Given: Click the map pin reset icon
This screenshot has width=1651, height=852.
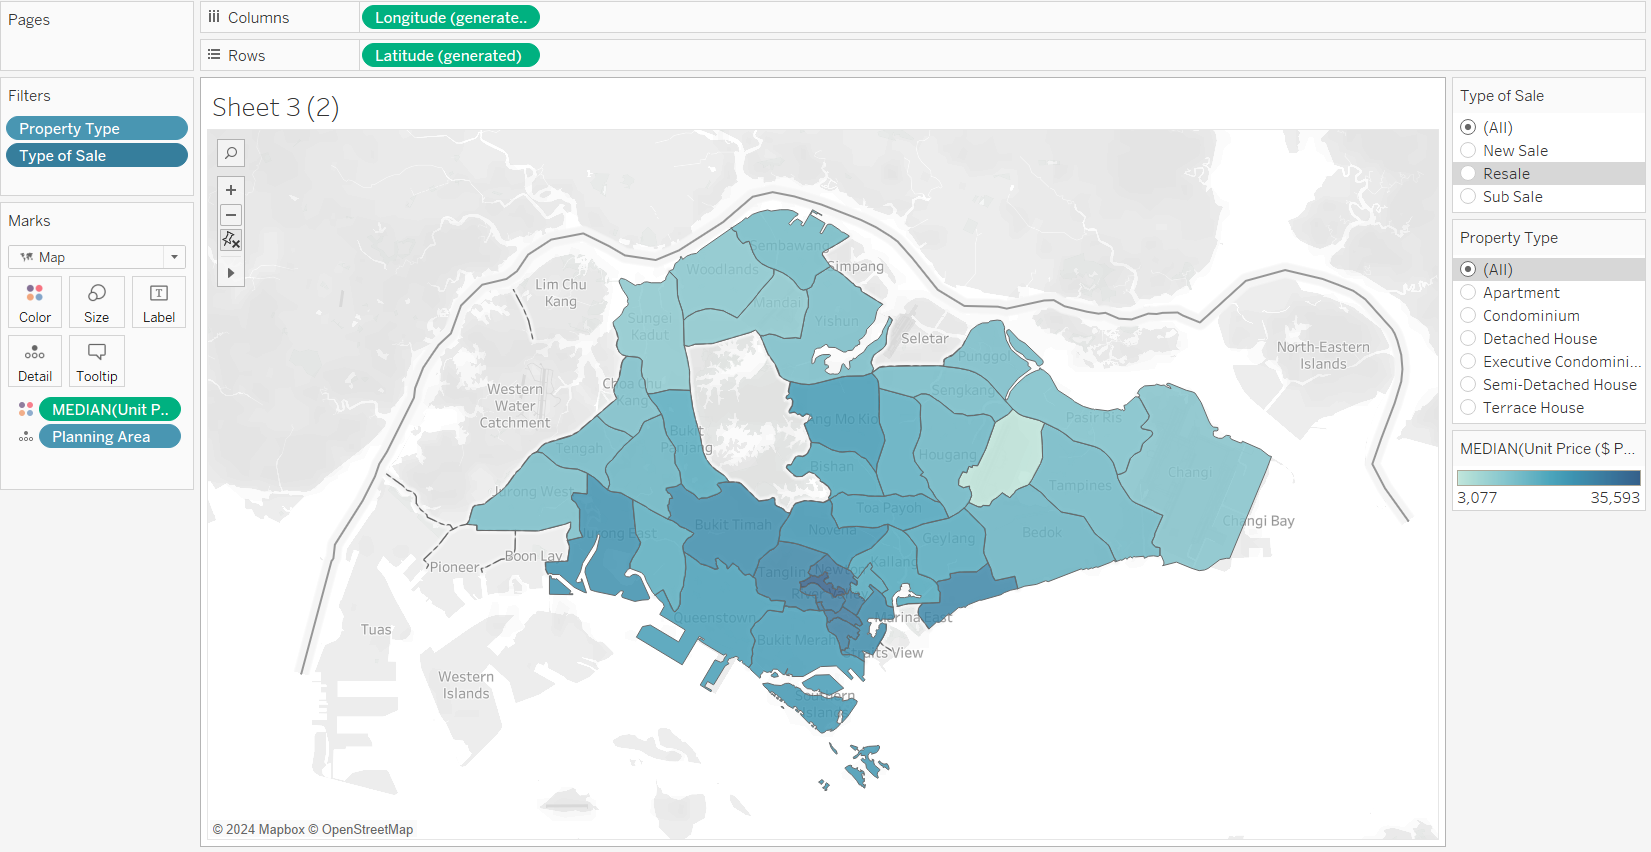Looking at the screenshot, I should [231, 240].
